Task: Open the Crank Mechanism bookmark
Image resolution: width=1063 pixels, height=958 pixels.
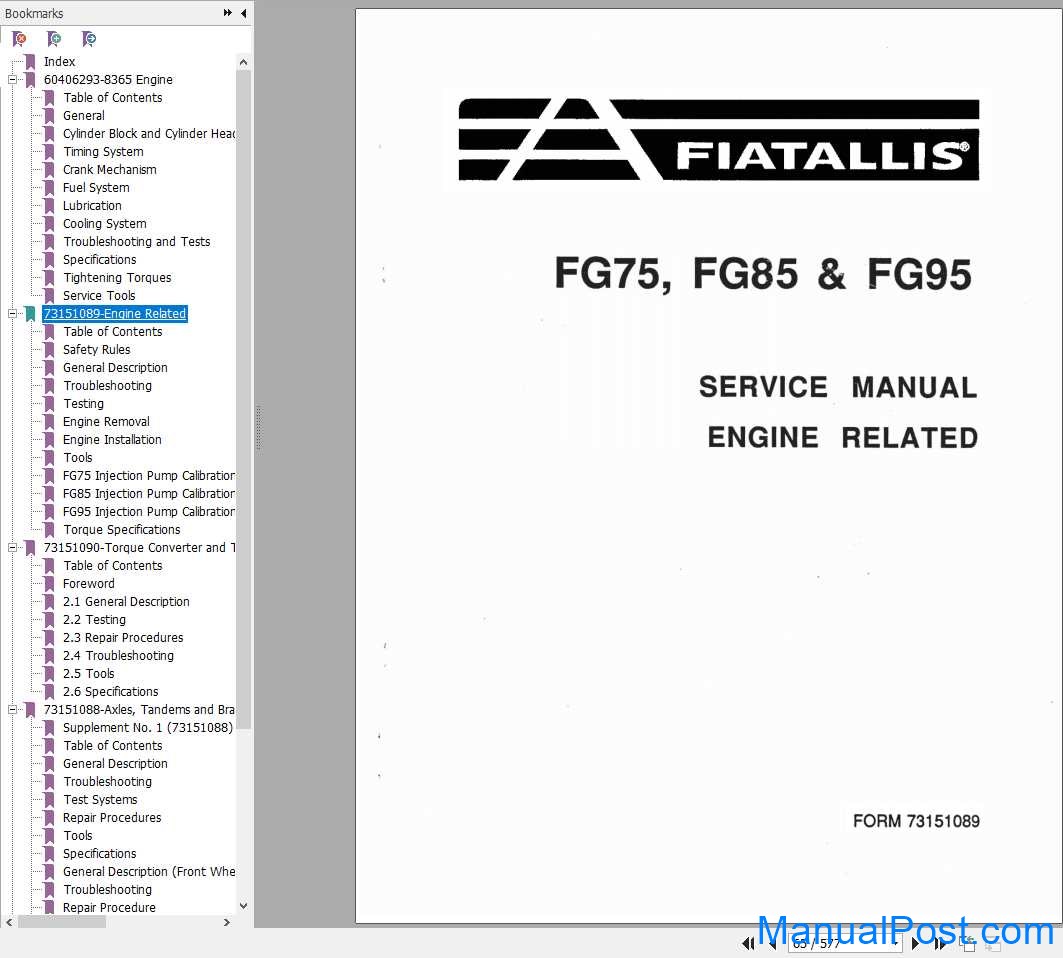Action: coord(110,169)
